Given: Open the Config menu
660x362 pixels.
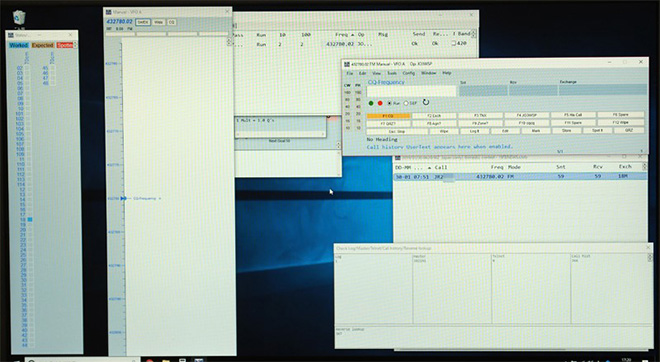Looking at the screenshot, I should [409, 73].
